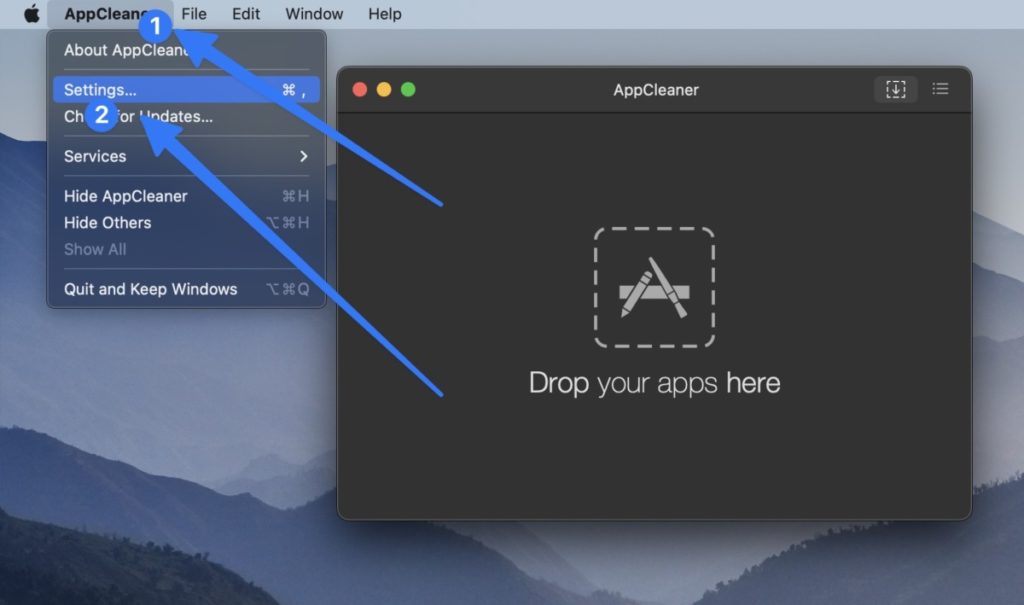The width and height of the screenshot is (1024, 605).
Task: Open the Help menu
Action: coord(385,14)
